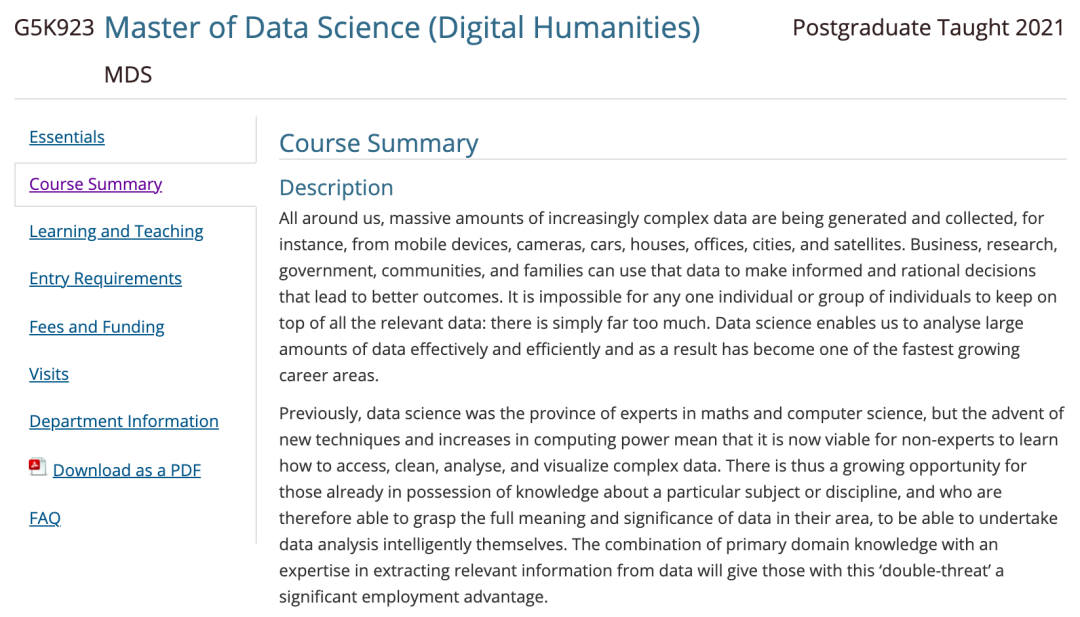Go to Learning and Teaching section
1080x617 pixels.
click(116, 231)
